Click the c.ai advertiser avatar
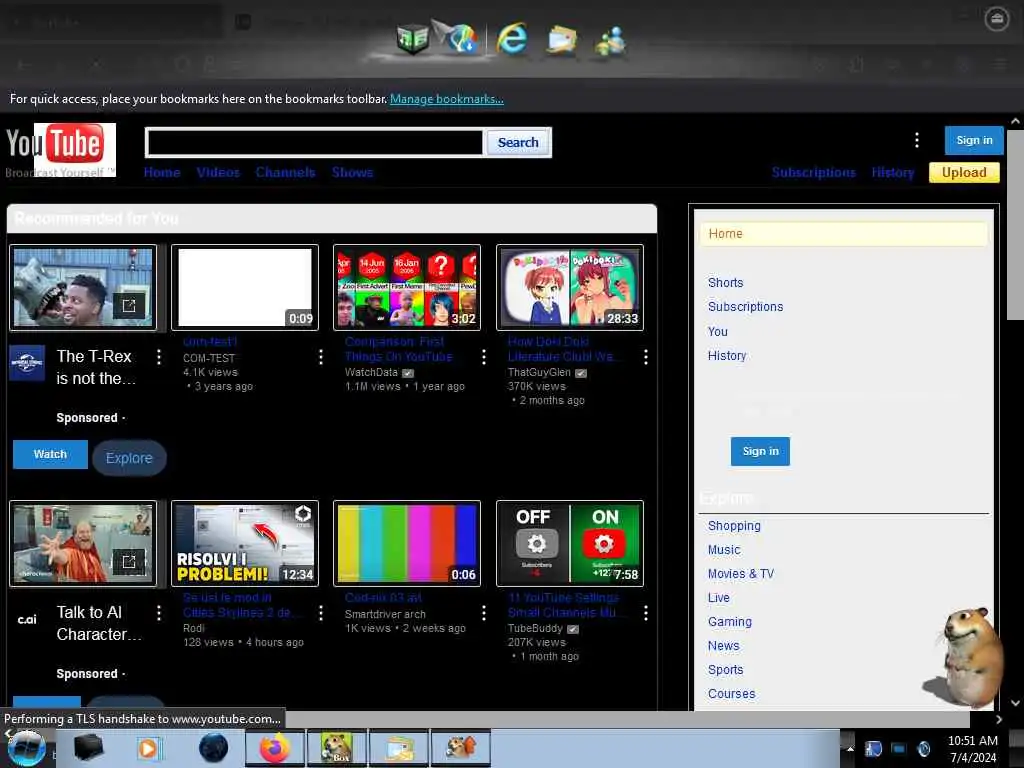 click(27, 619)
